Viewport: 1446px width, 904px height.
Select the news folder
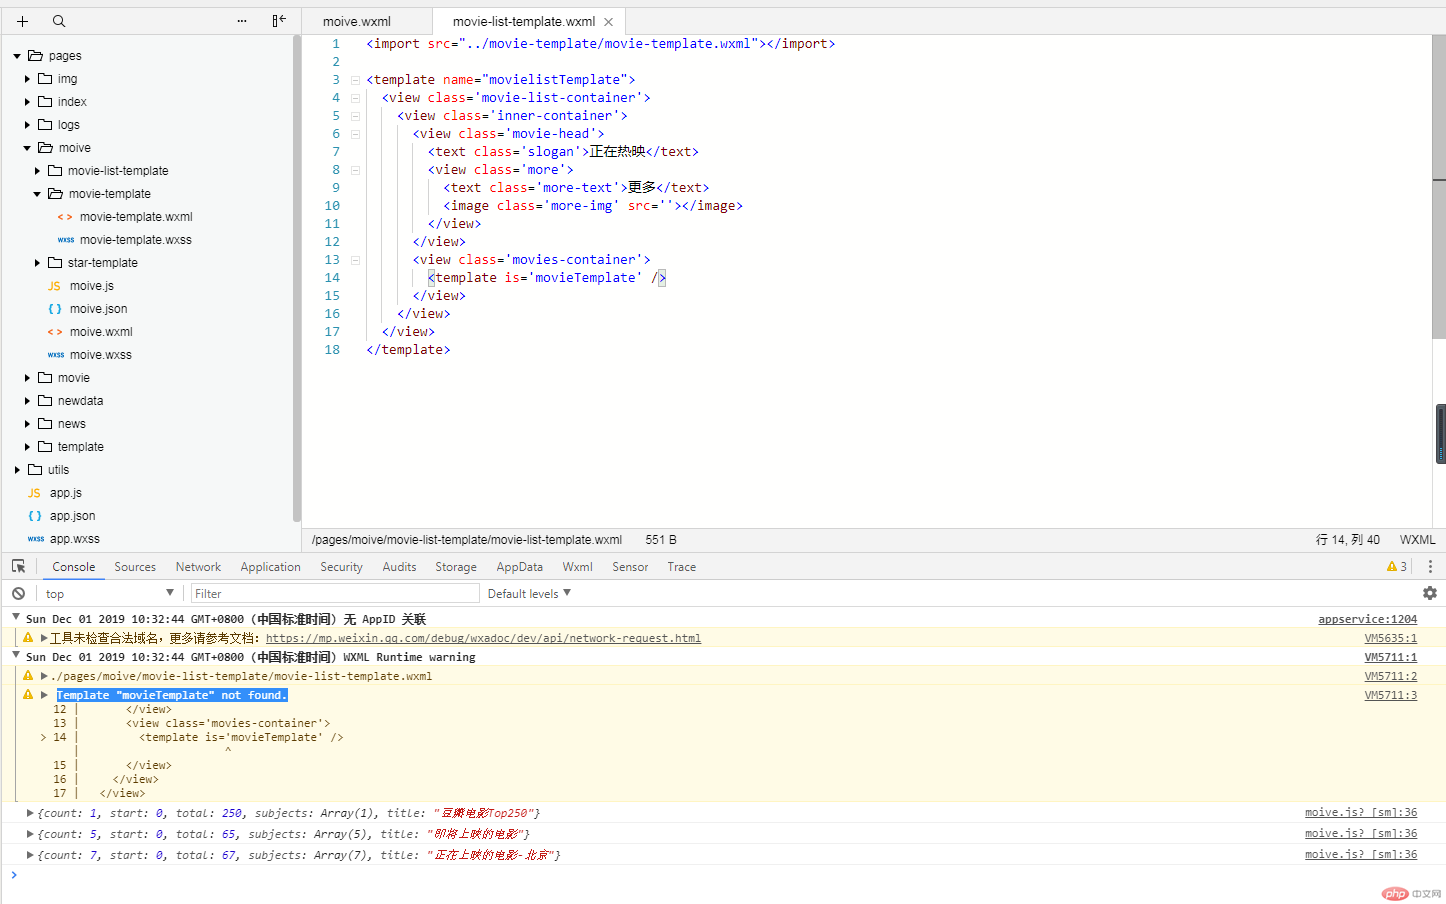71,424
